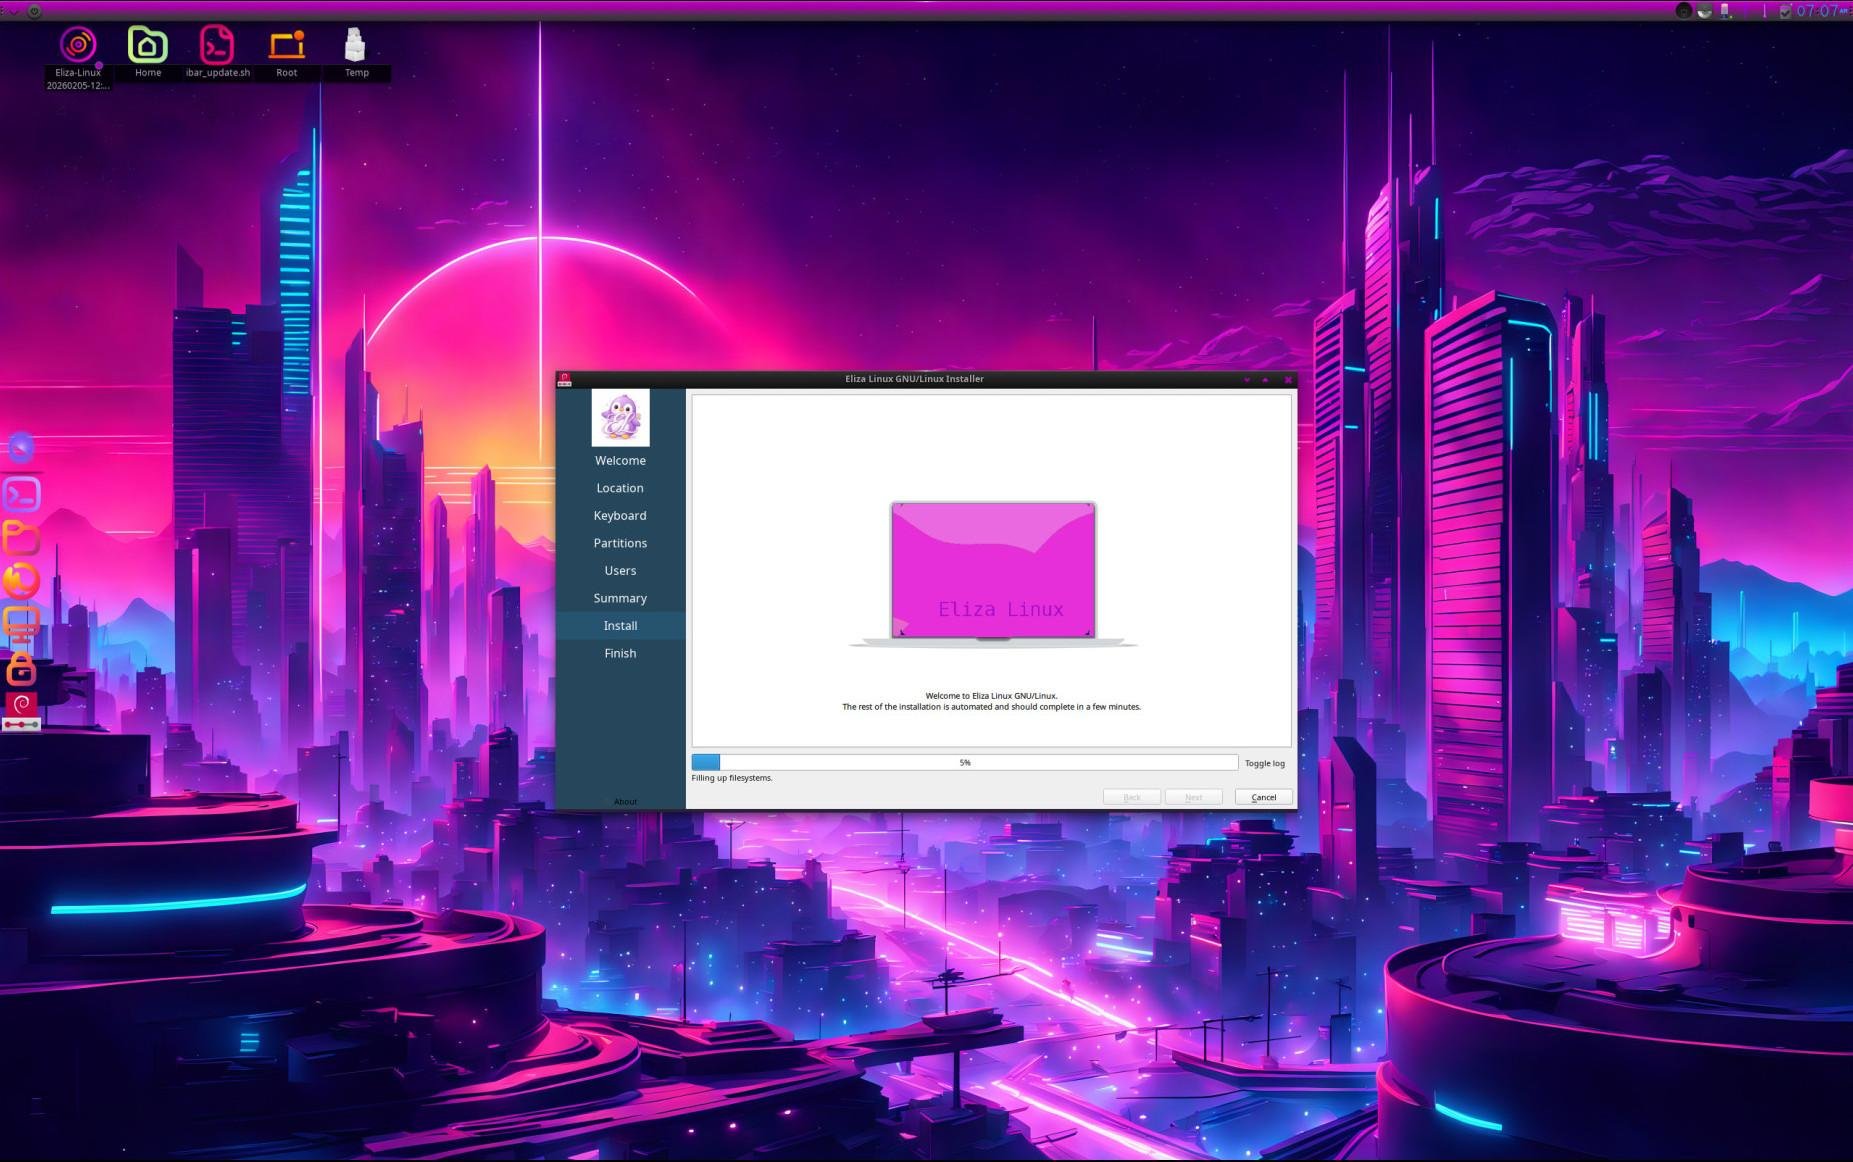Click the 'Eliza Linux GNU/Linux Installer' window title
The width and height of the screenshot is (1853, 1162).
coord(914,379)
